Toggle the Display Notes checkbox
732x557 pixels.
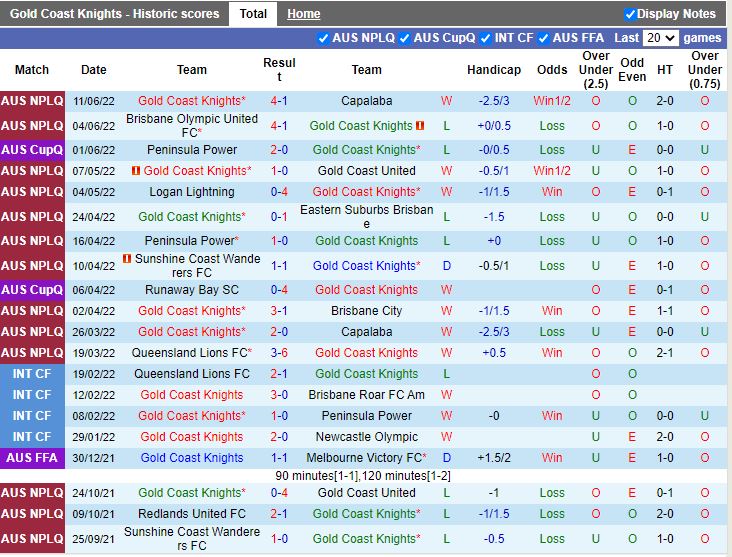click(630, 14)
